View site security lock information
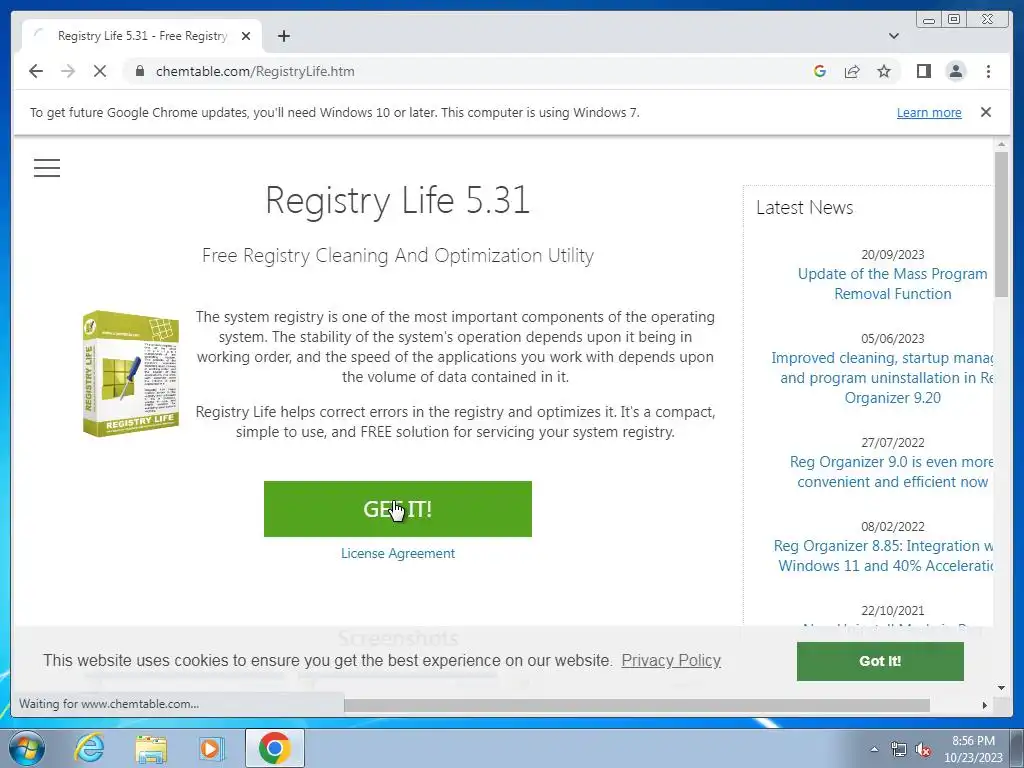This screenshot has height=768, width=1024. (140, 71)
